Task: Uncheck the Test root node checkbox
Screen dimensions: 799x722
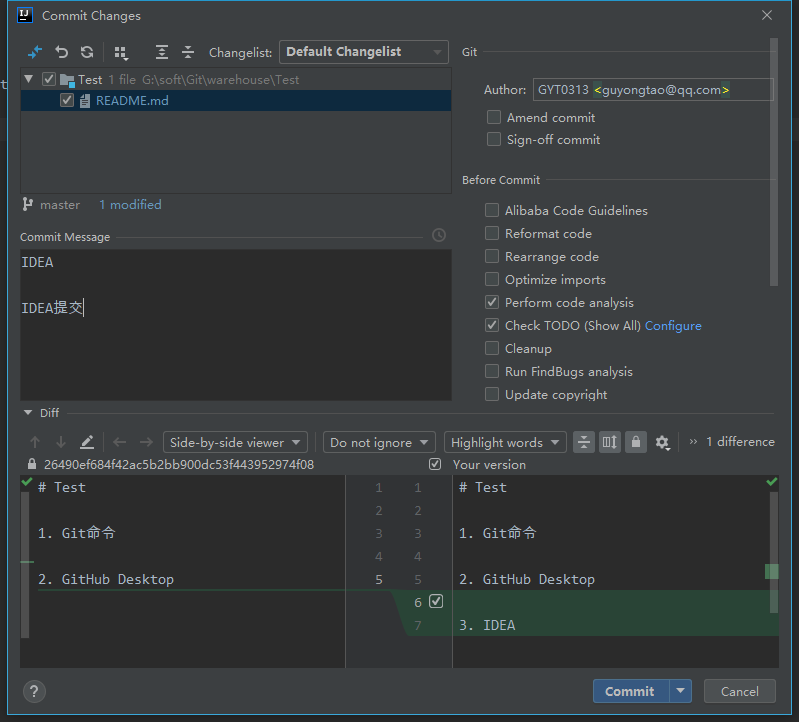Action: (48, 79)
